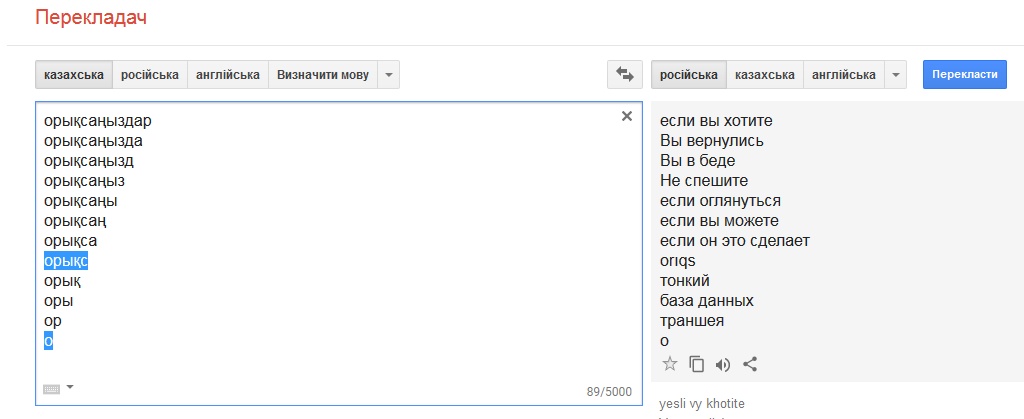1024x419 pixels.
Task: Click transliteration 'yesli vy khotite'
Action: 702,404
